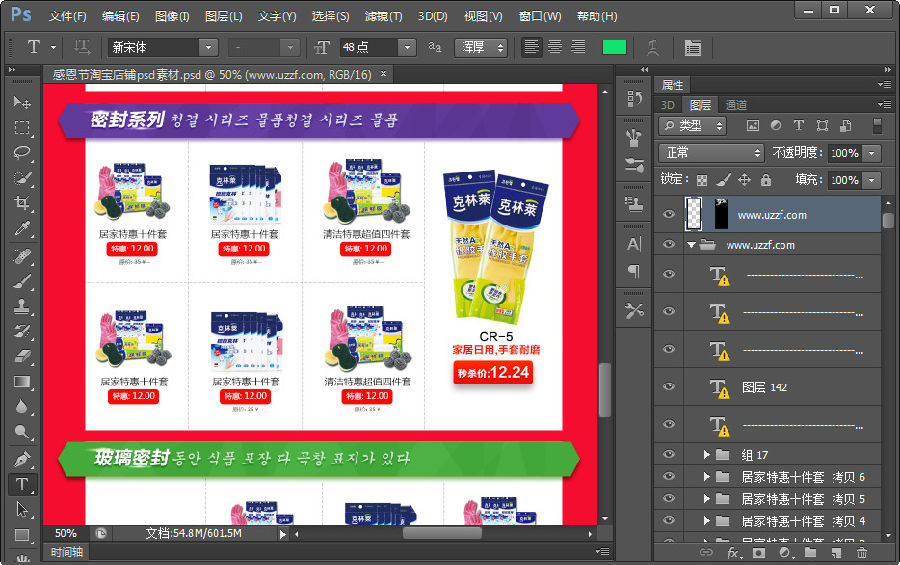This screenshot has width=900, height=565.
Task: Toggle the lock transparent pixels button
Action: (702, 180)
